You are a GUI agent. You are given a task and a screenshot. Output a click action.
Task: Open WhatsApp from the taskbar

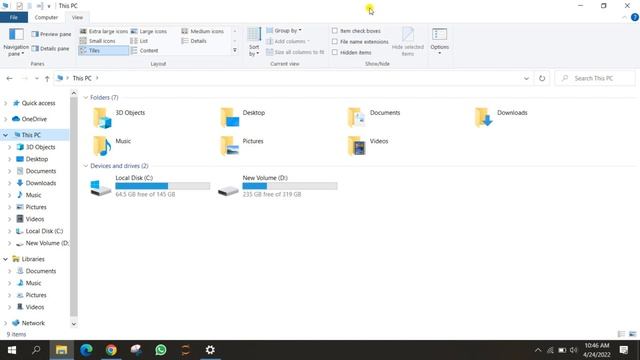click(161, 350)
